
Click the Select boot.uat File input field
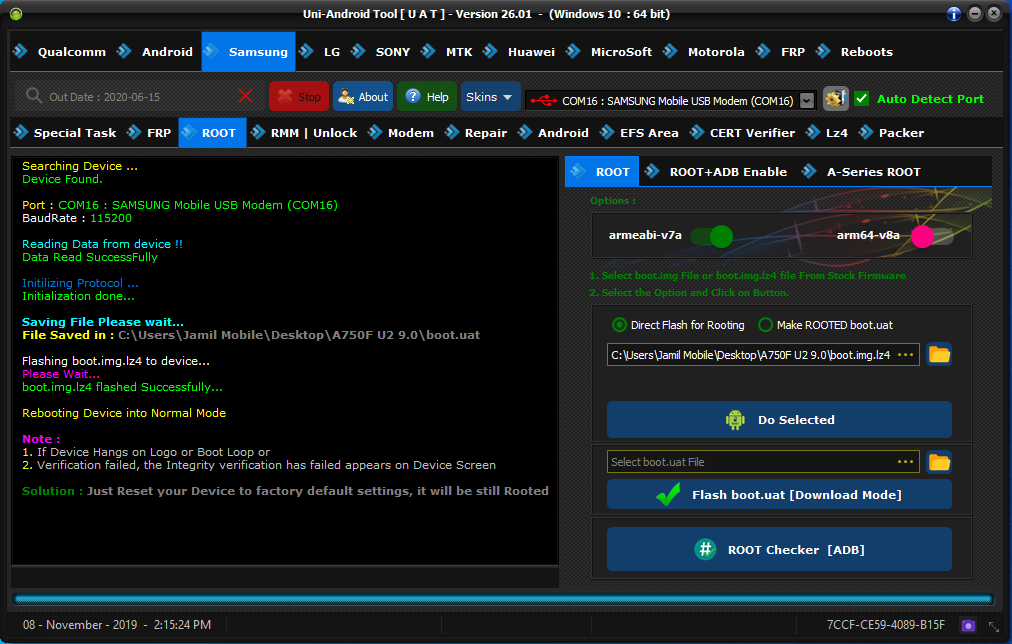(x=750, y=462)
